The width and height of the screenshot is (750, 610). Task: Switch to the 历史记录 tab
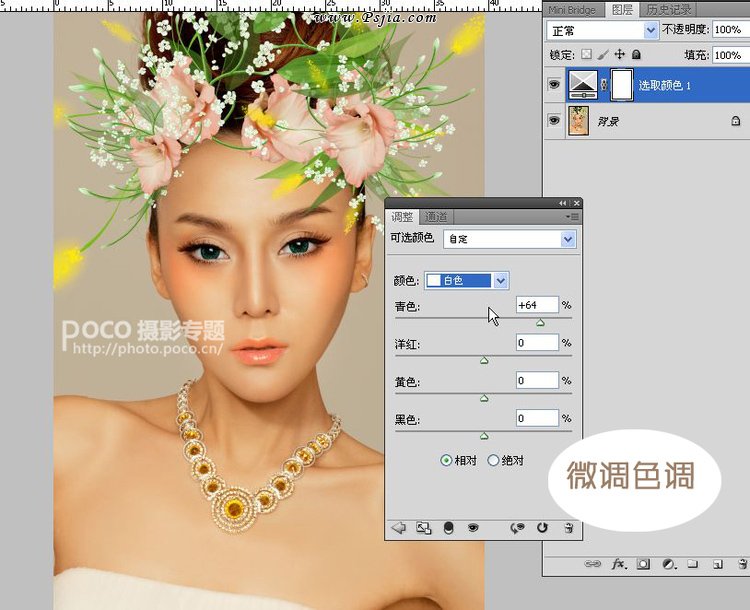[x=668, y=9]
